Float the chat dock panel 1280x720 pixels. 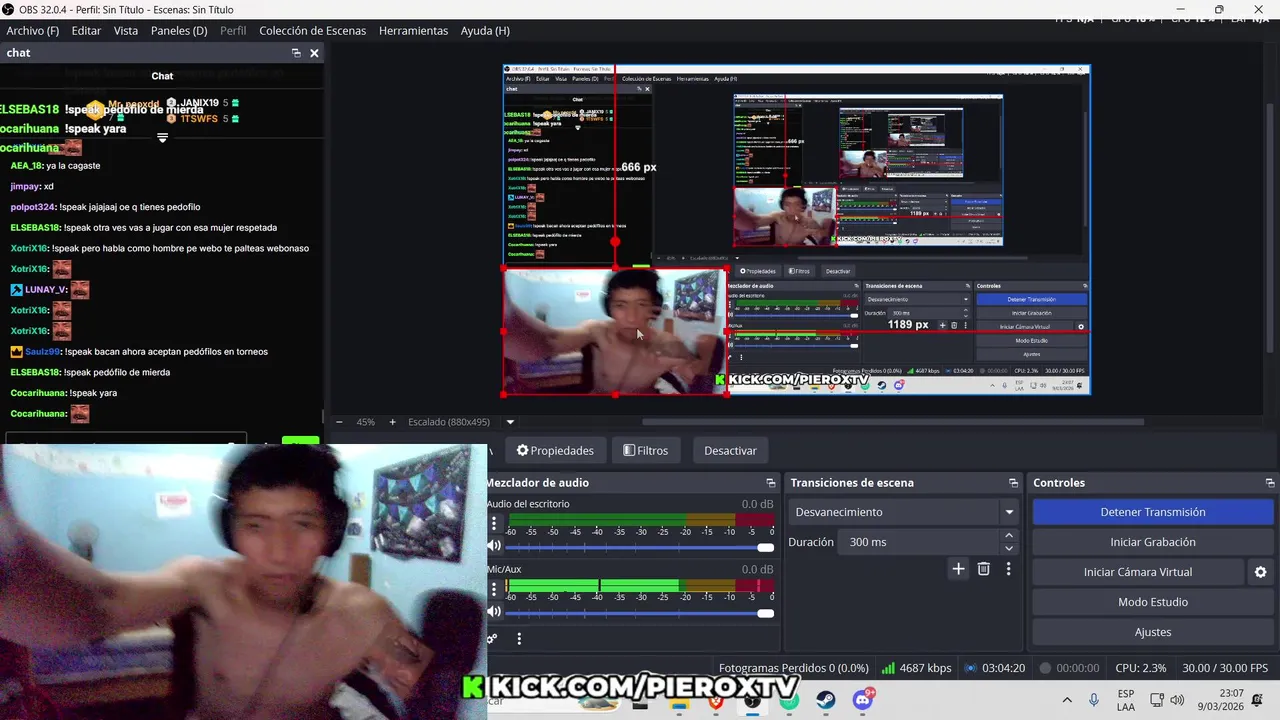point(296,53)
